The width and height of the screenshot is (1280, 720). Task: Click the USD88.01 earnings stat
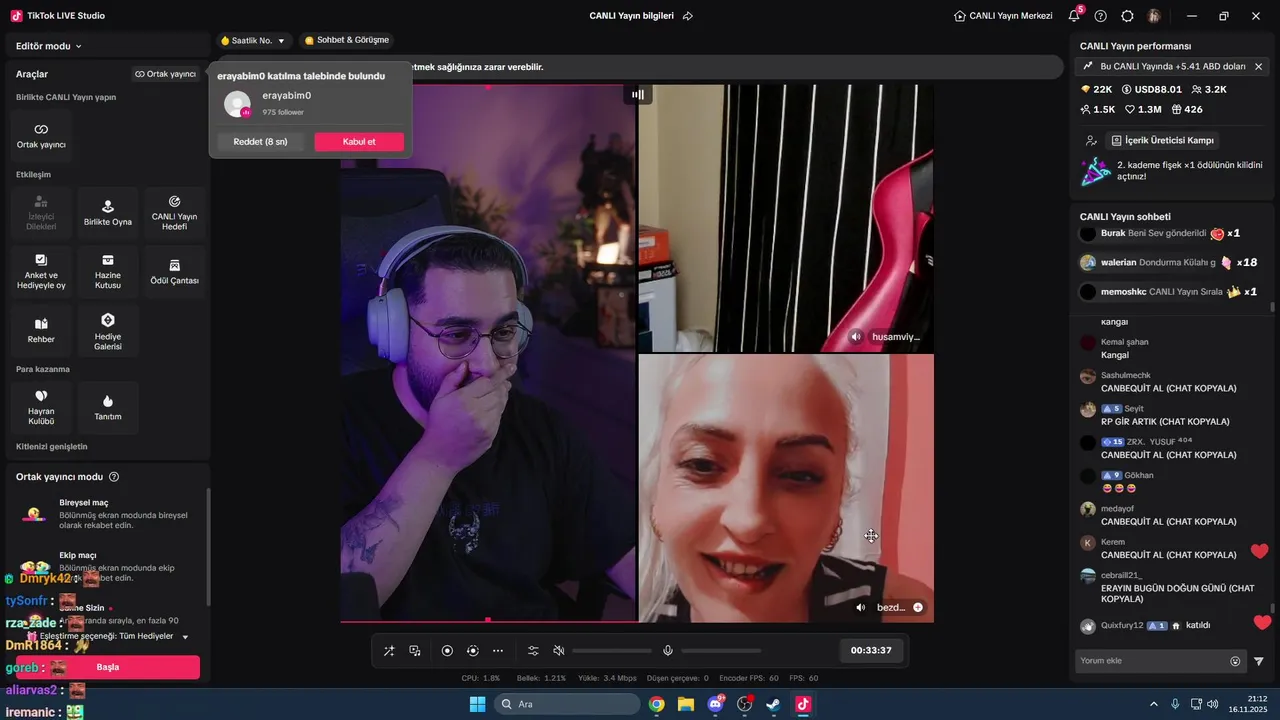(x=1151, y=89)
